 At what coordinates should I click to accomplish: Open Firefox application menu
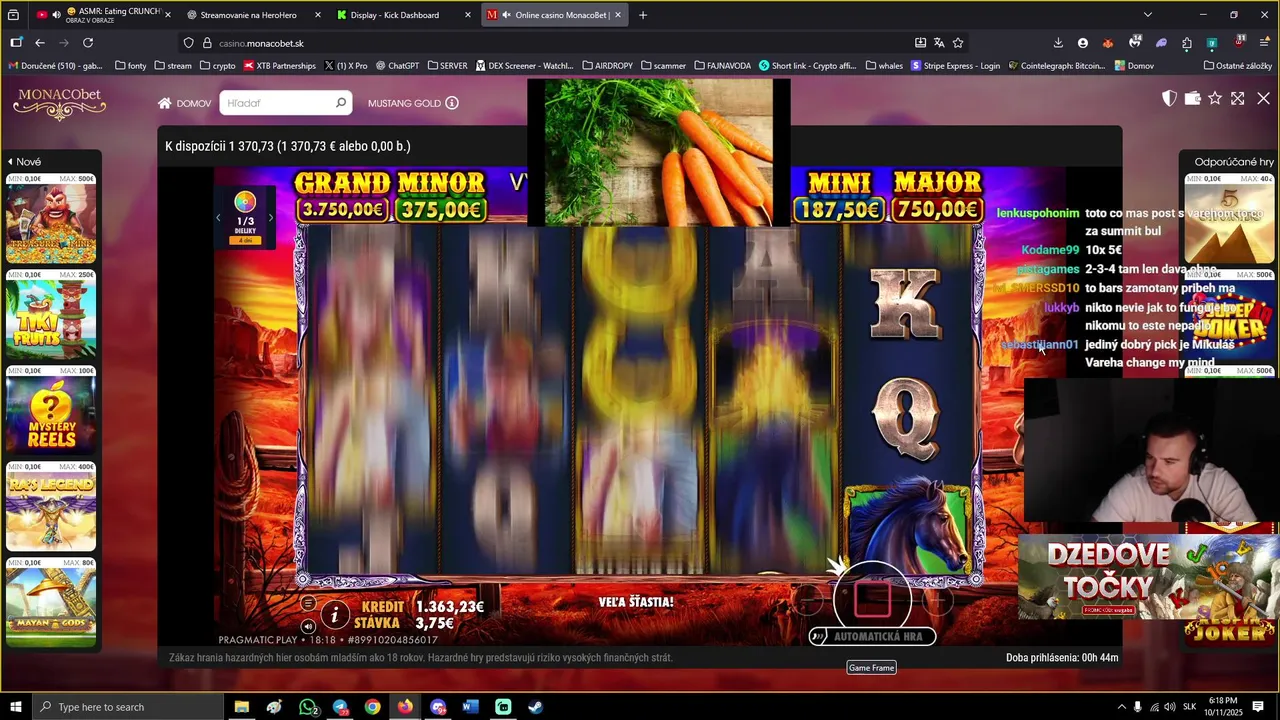1264,43
